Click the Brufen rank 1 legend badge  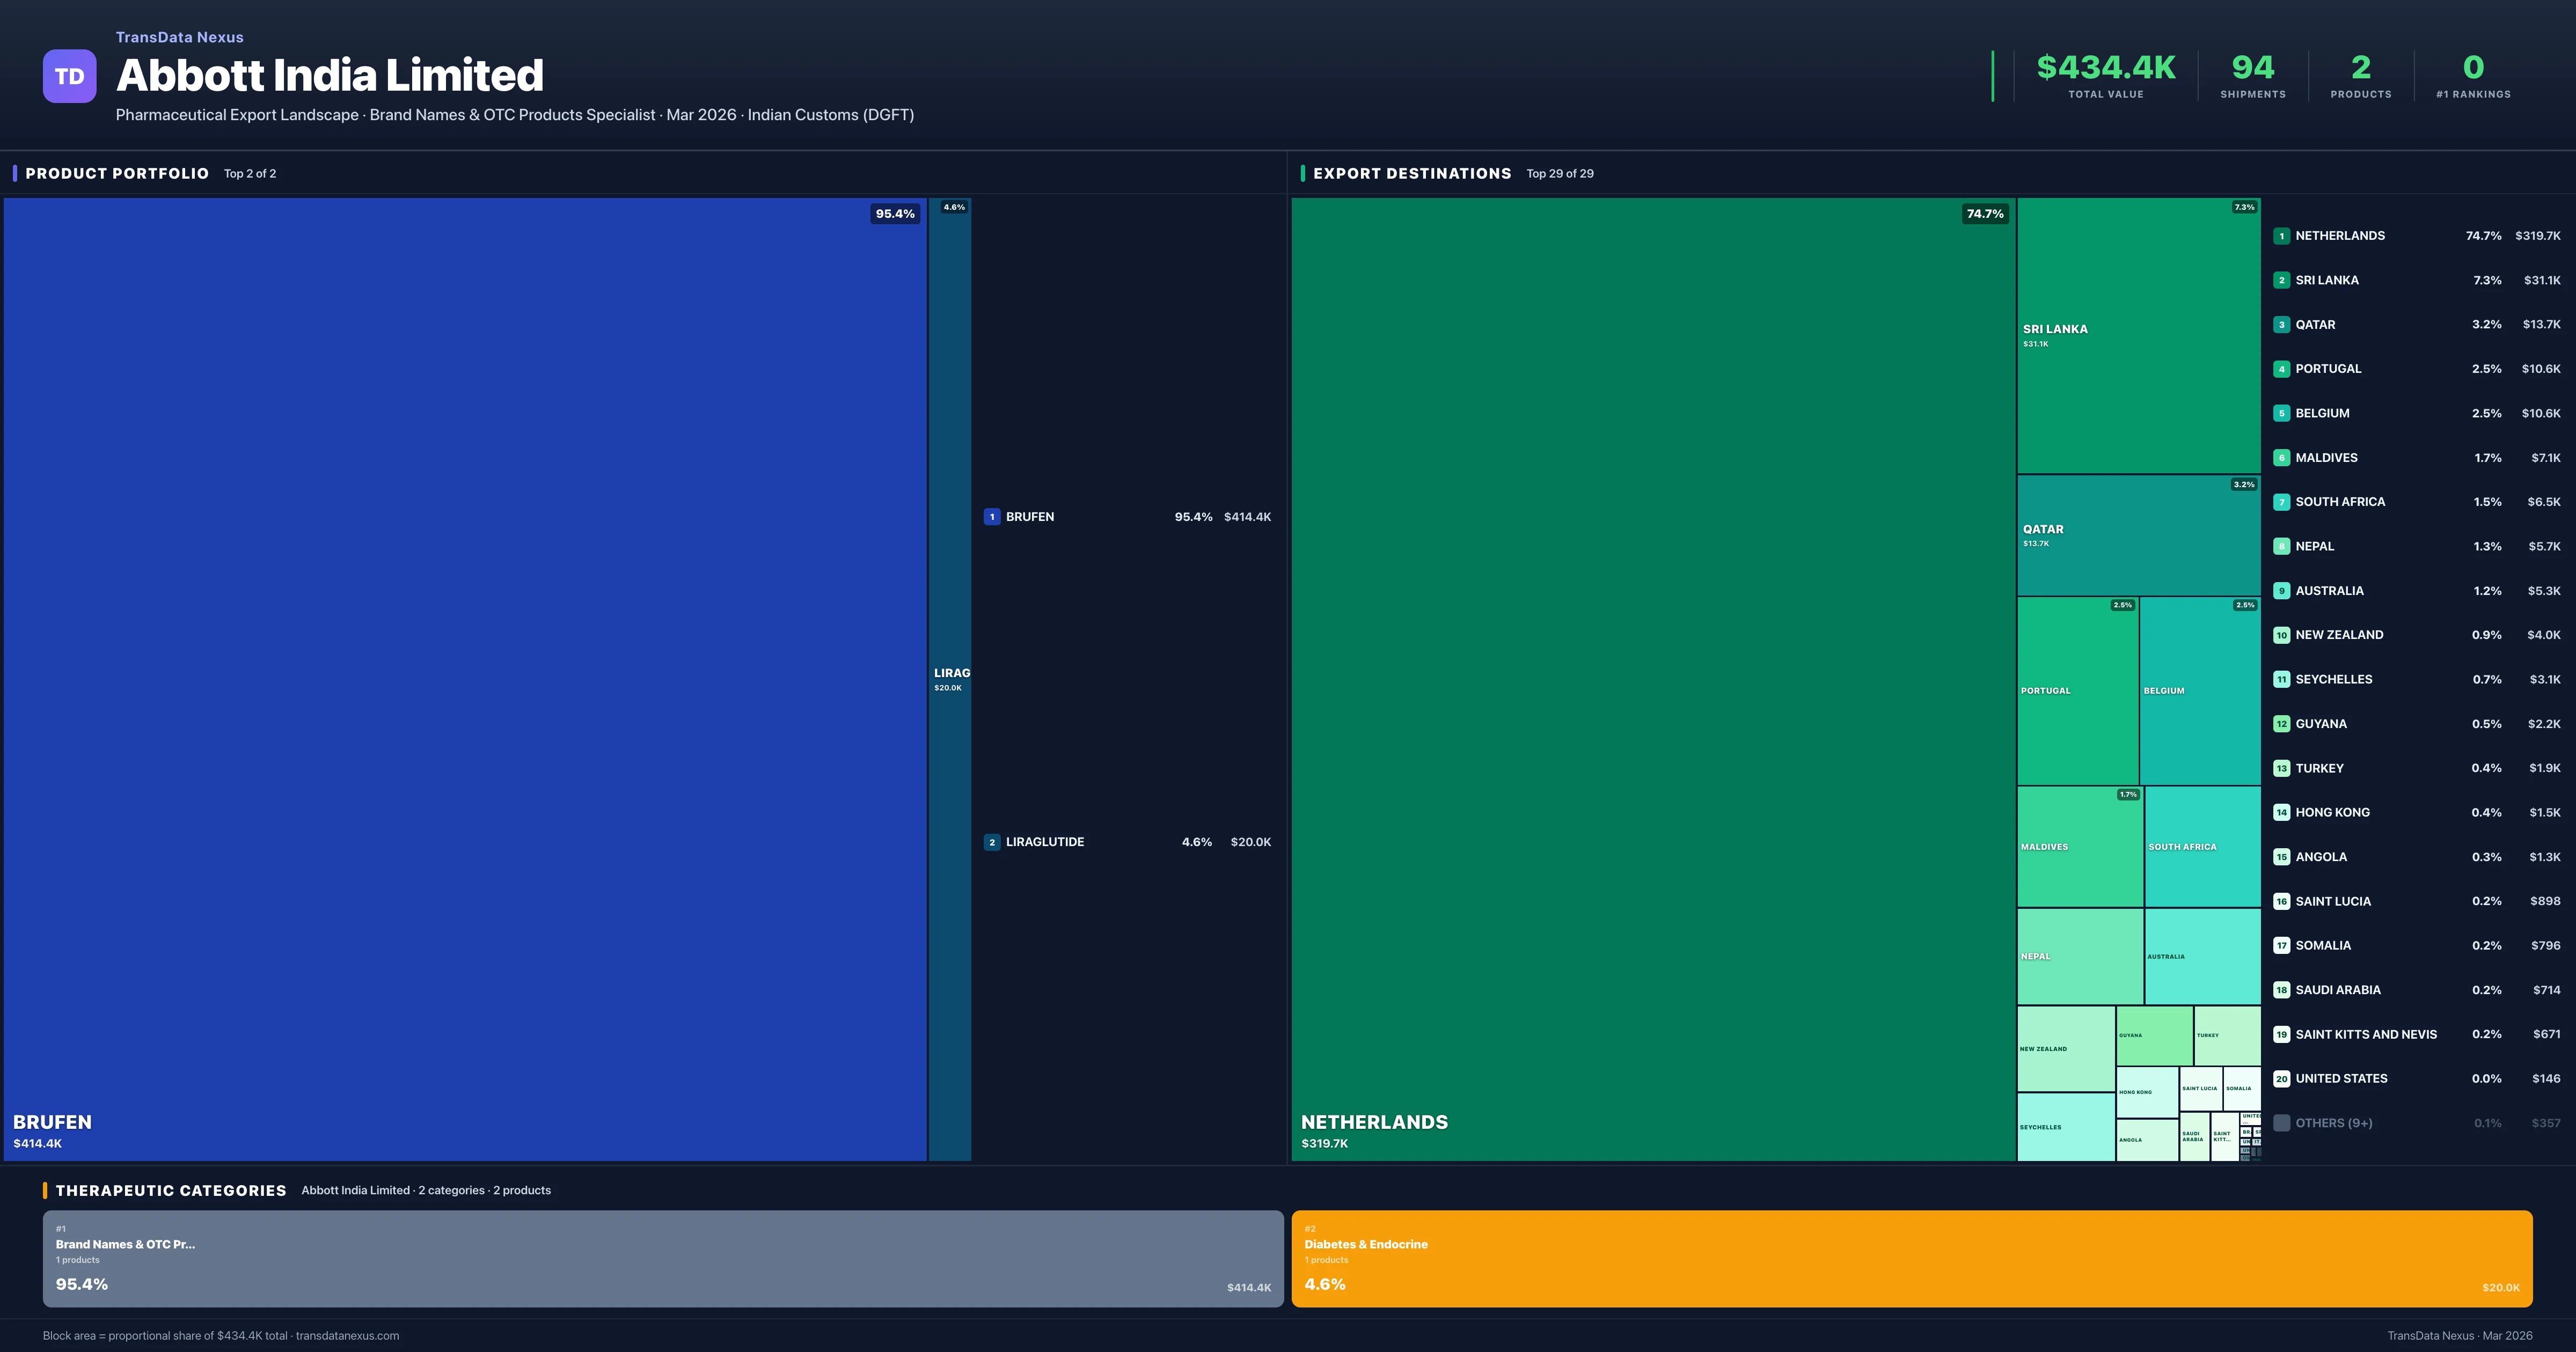pyautogui.click(x=991, y=517)
